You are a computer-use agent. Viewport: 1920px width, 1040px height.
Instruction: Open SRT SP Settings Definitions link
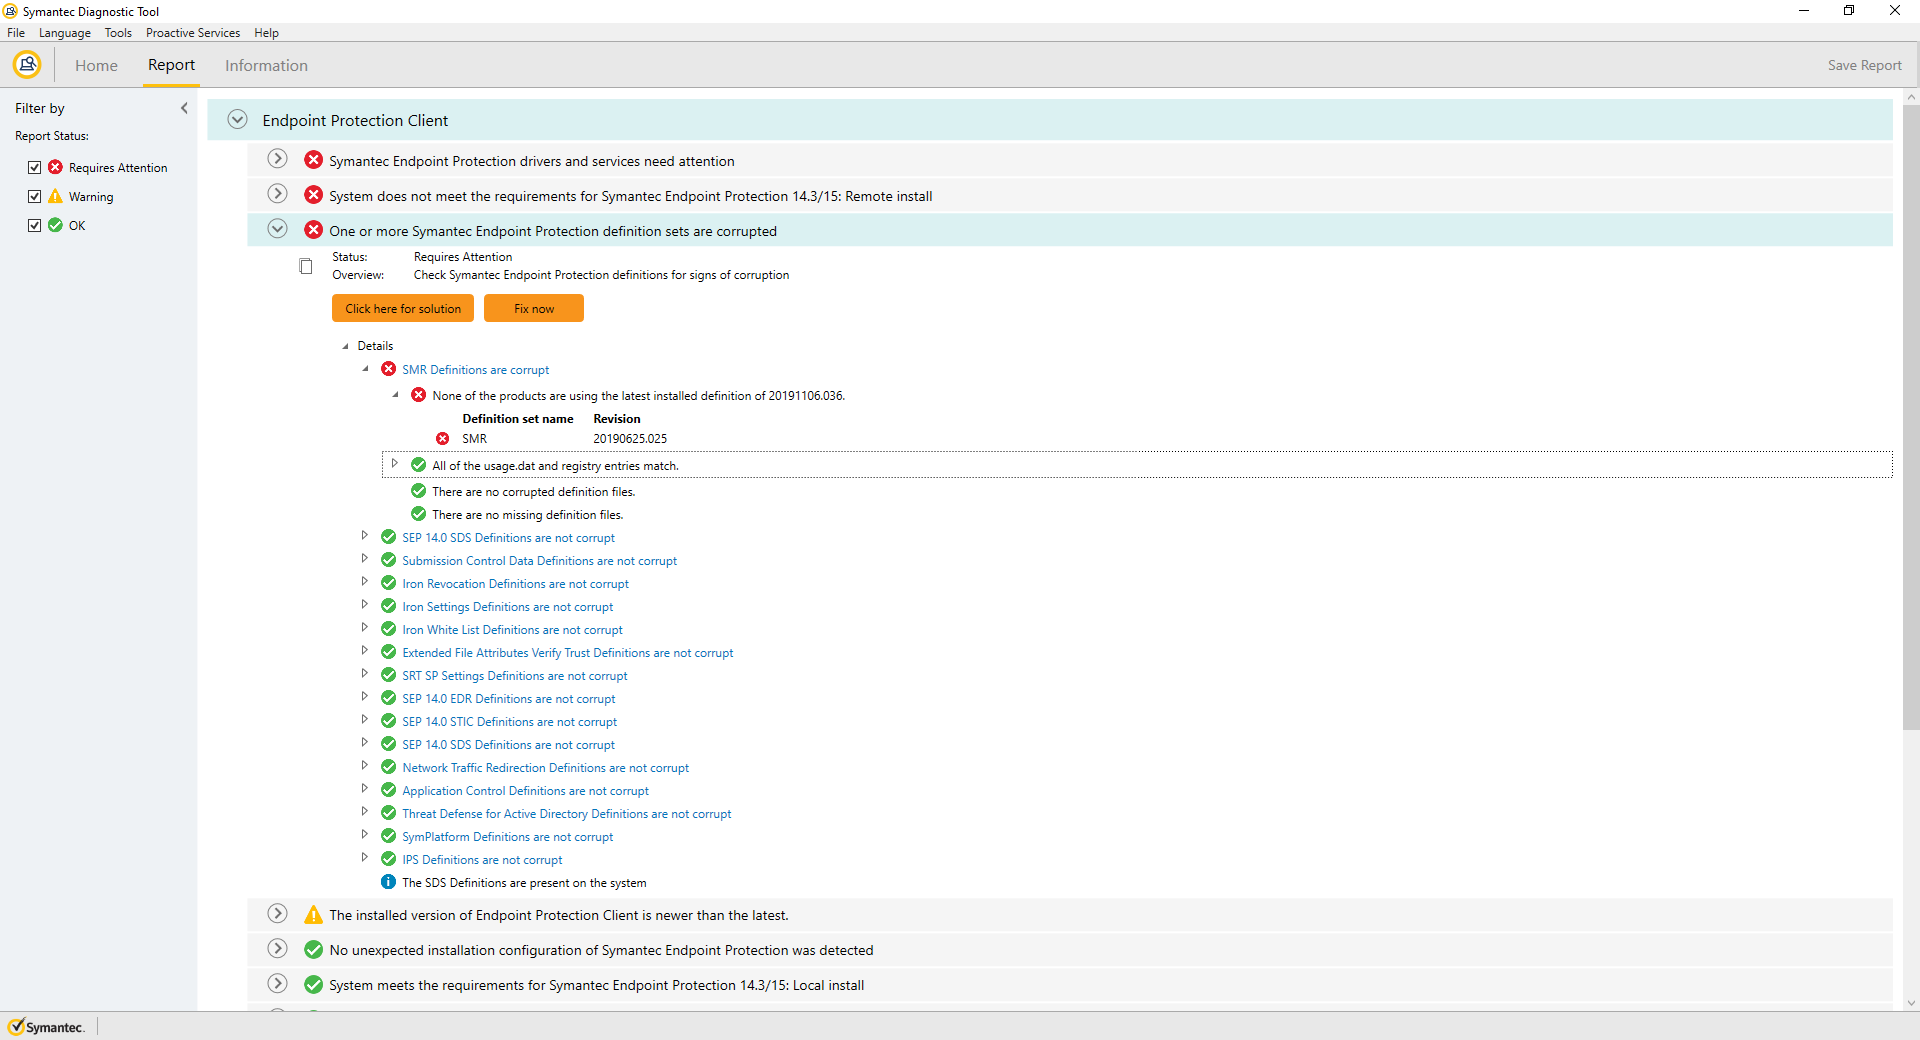coord(515,676)
